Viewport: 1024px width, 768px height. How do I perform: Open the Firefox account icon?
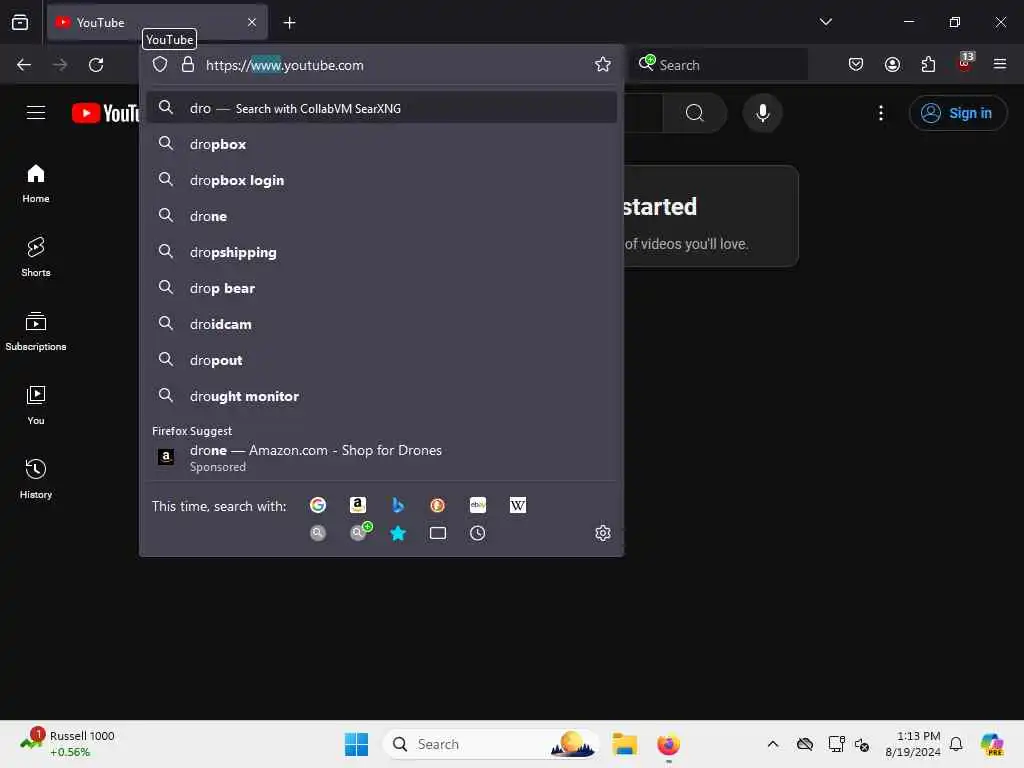(892, 65)
